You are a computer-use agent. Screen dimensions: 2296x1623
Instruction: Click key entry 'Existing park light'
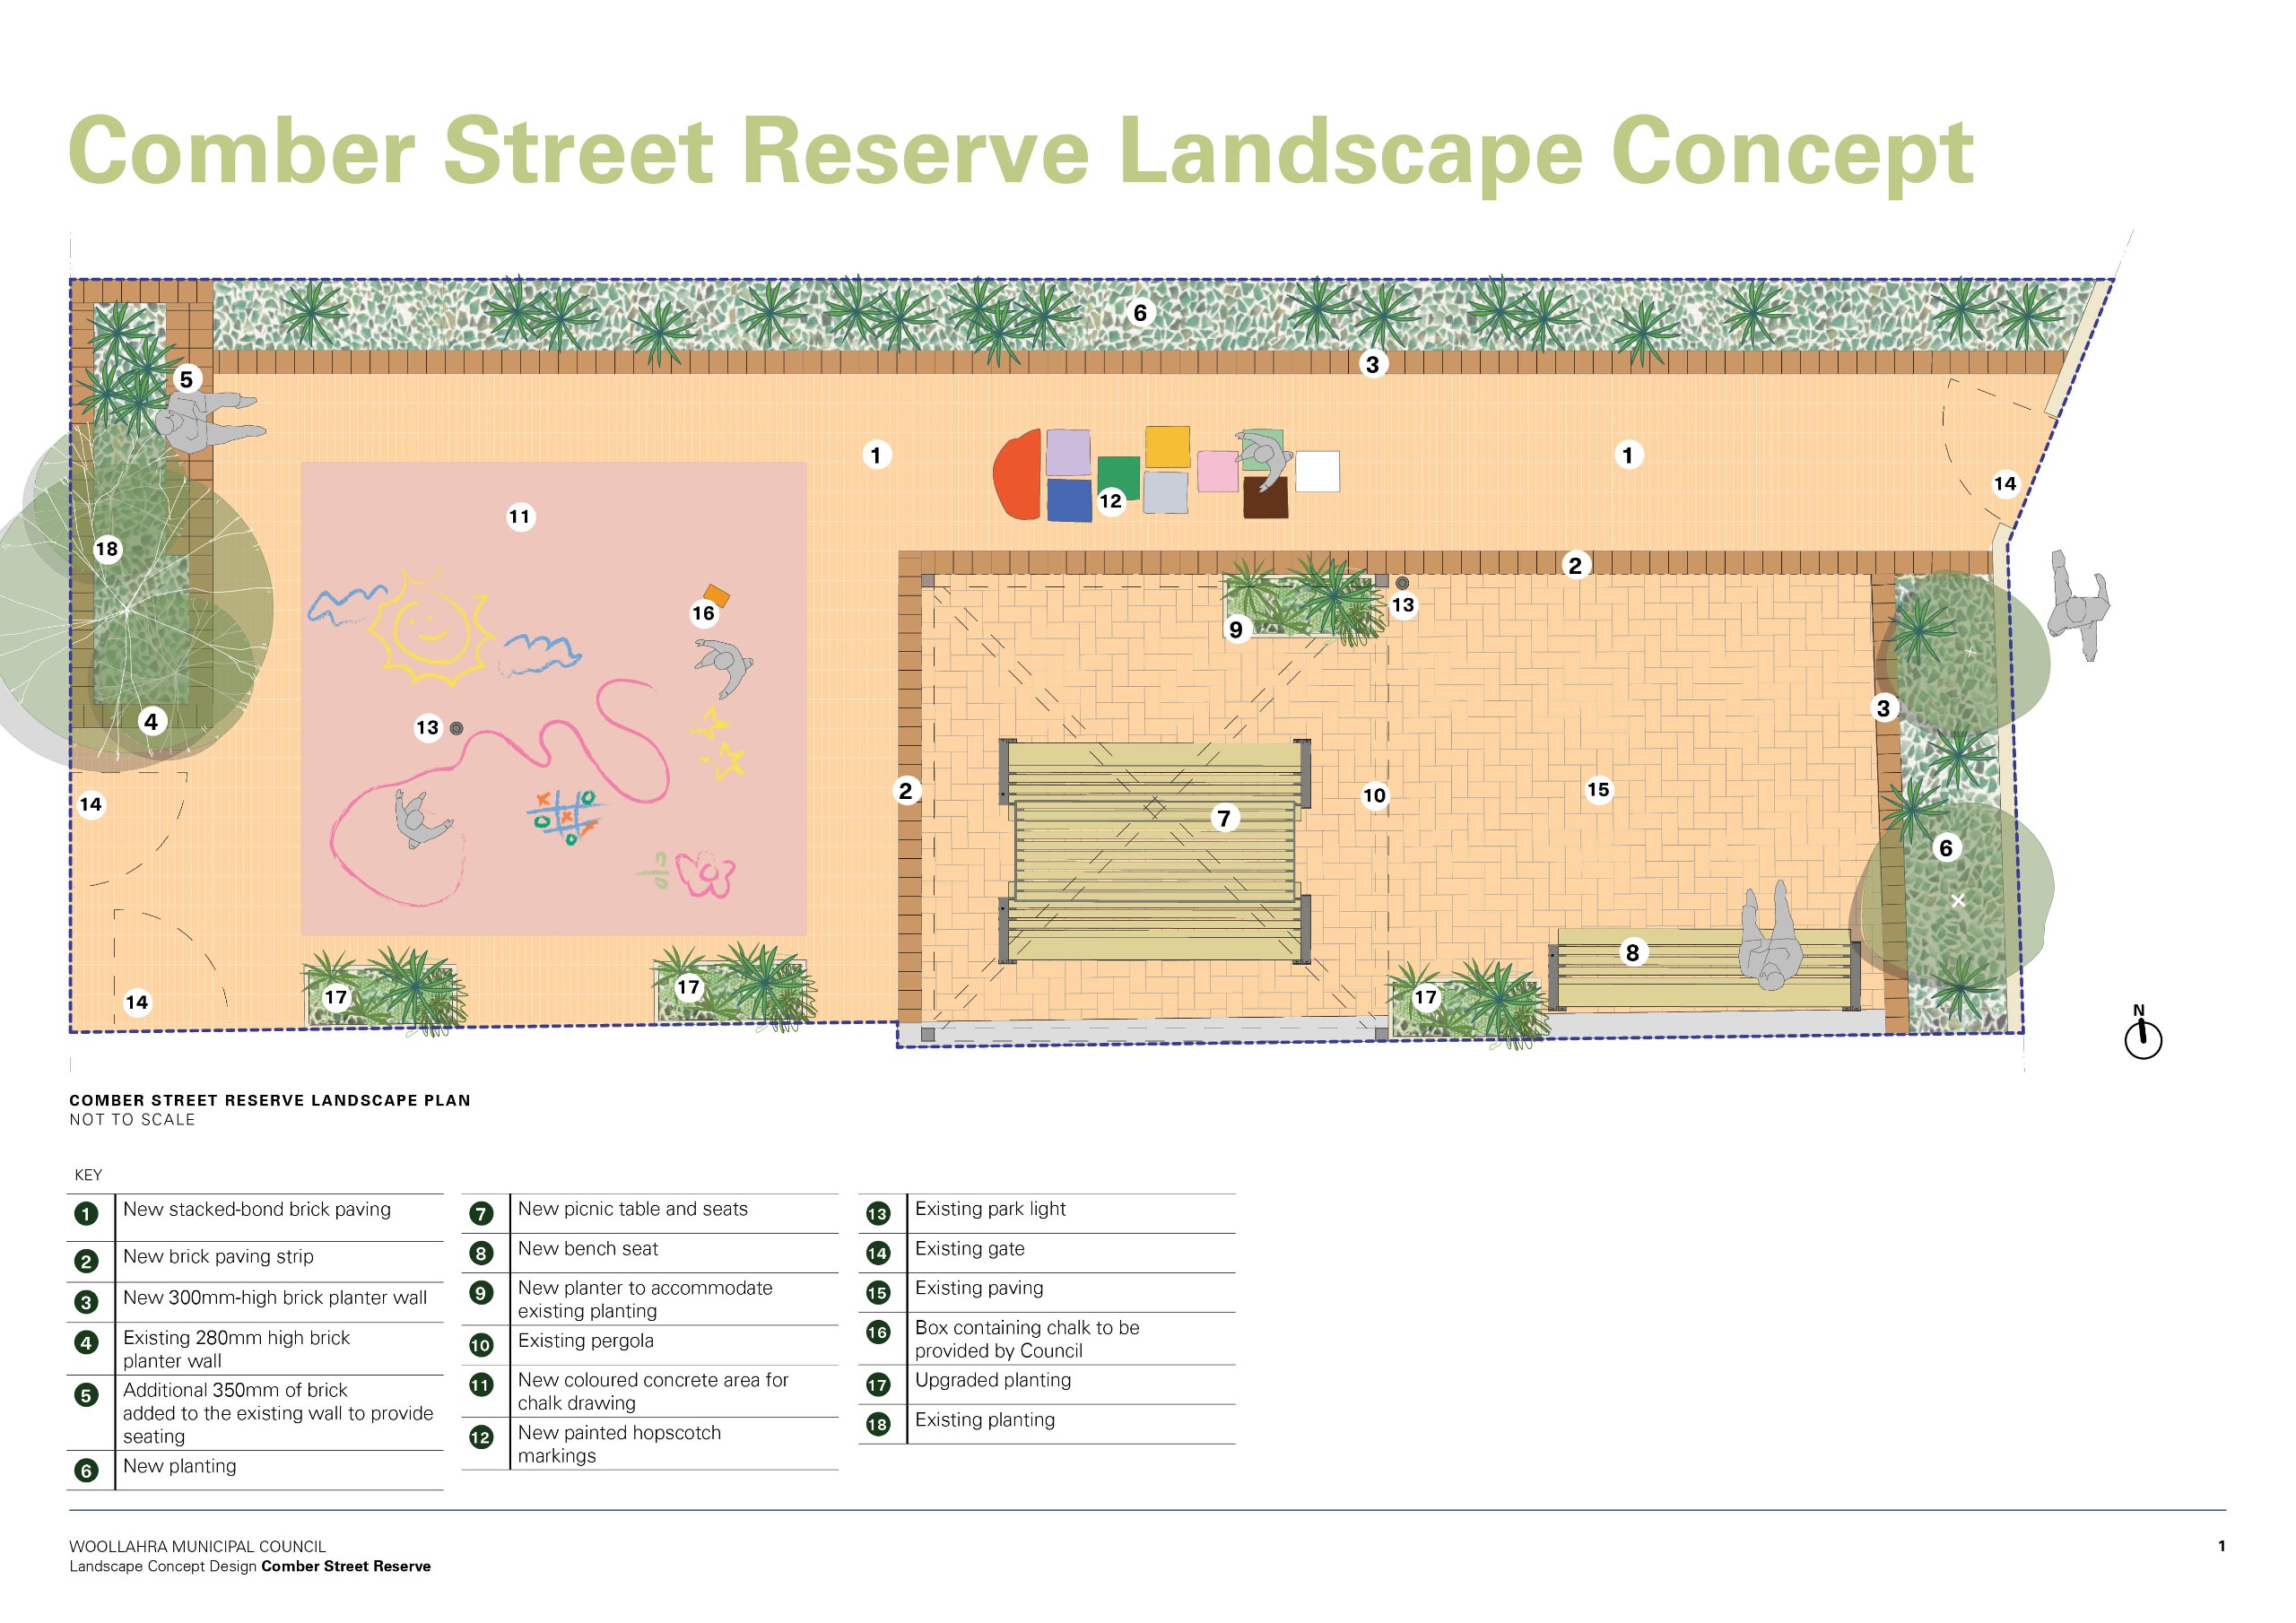989,1209
